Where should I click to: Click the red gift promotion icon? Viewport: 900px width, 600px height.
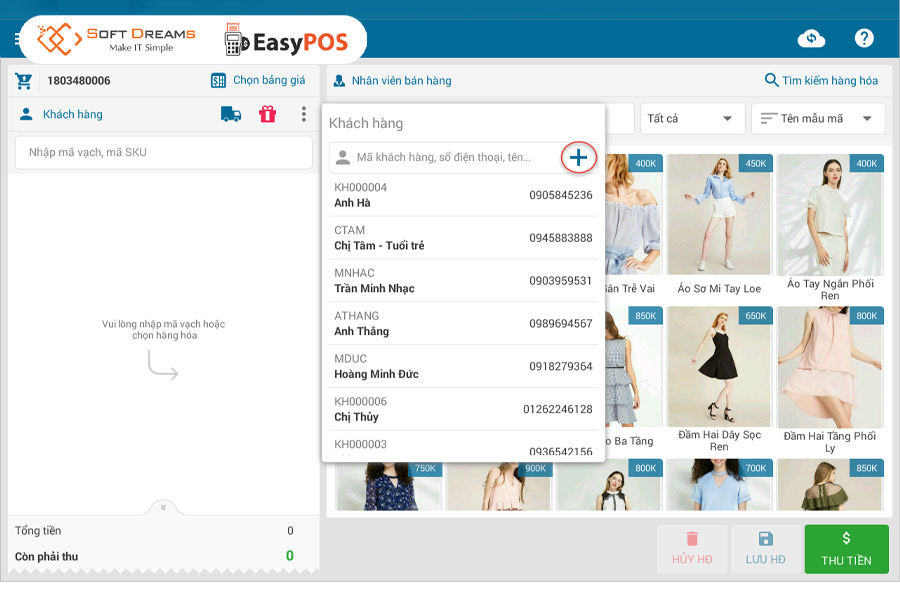pos(266,115)
